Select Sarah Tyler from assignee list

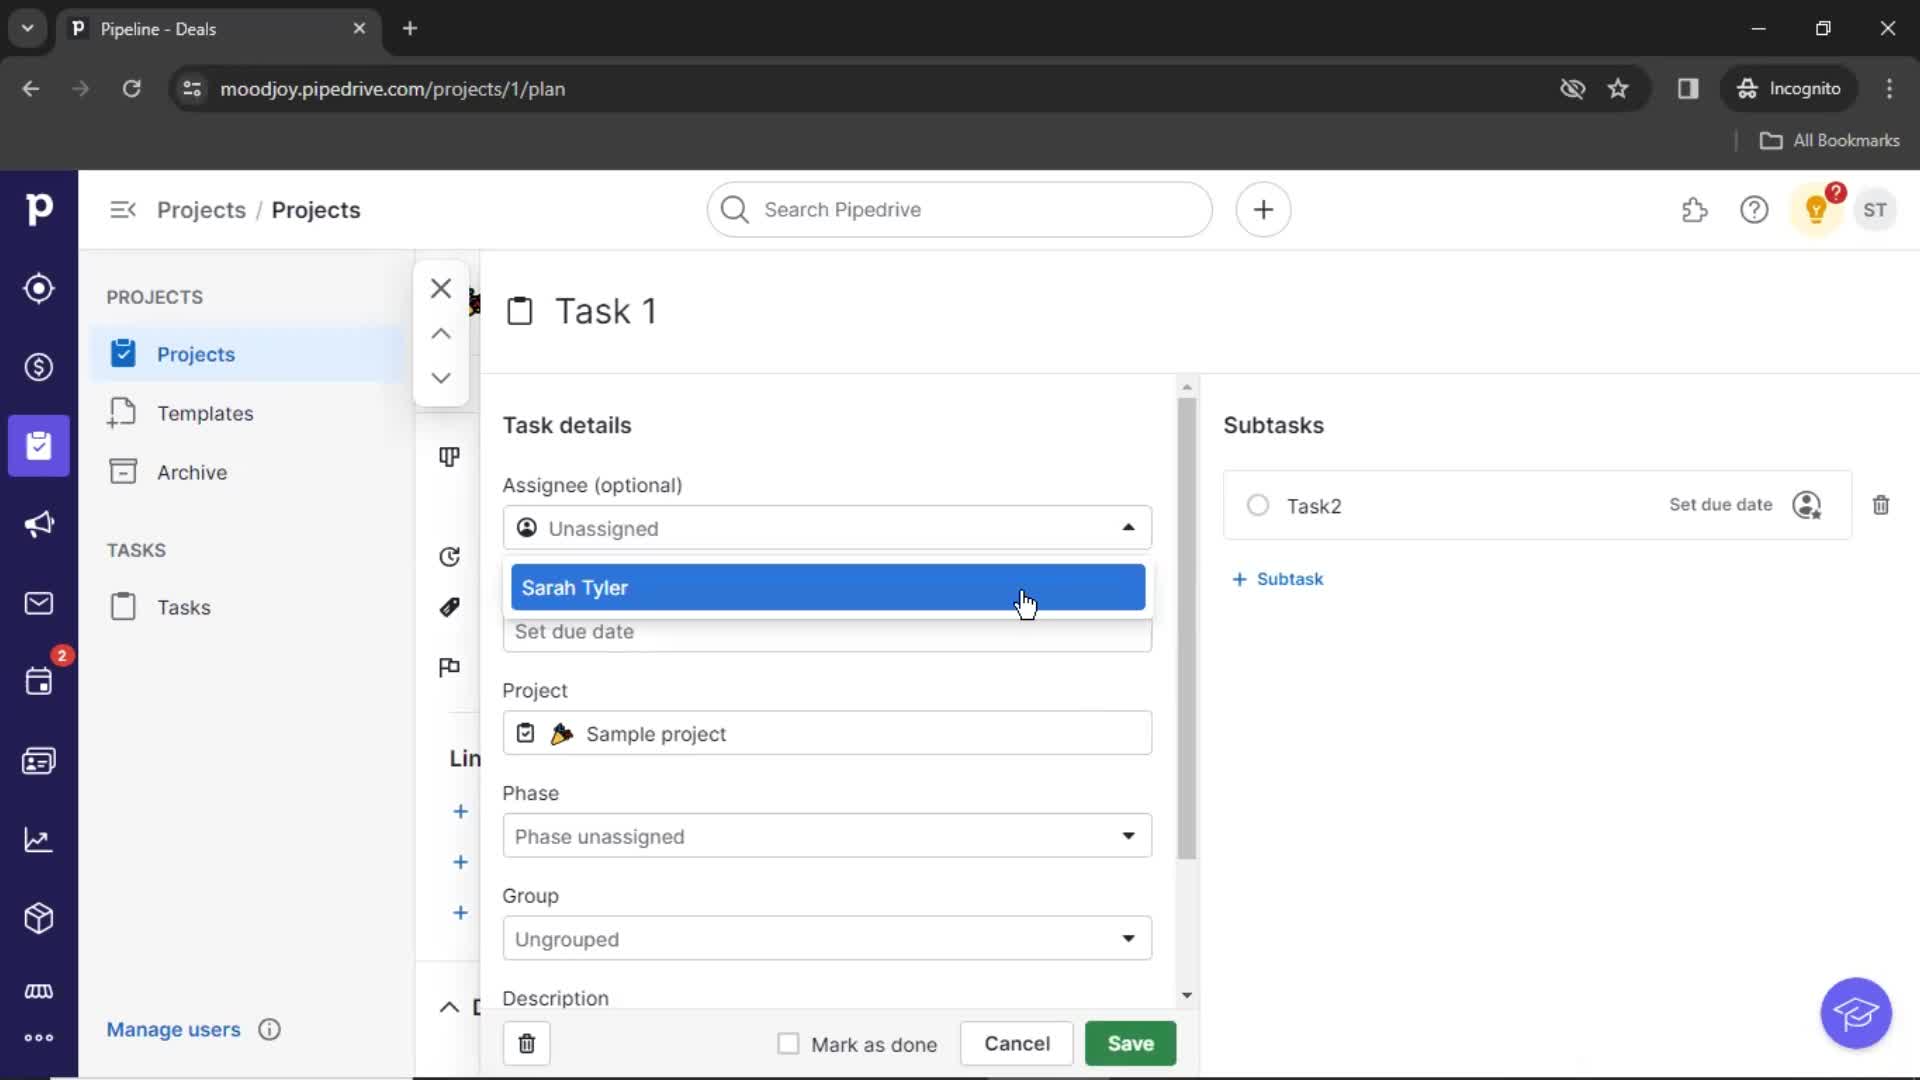click(x=827, y=587)
